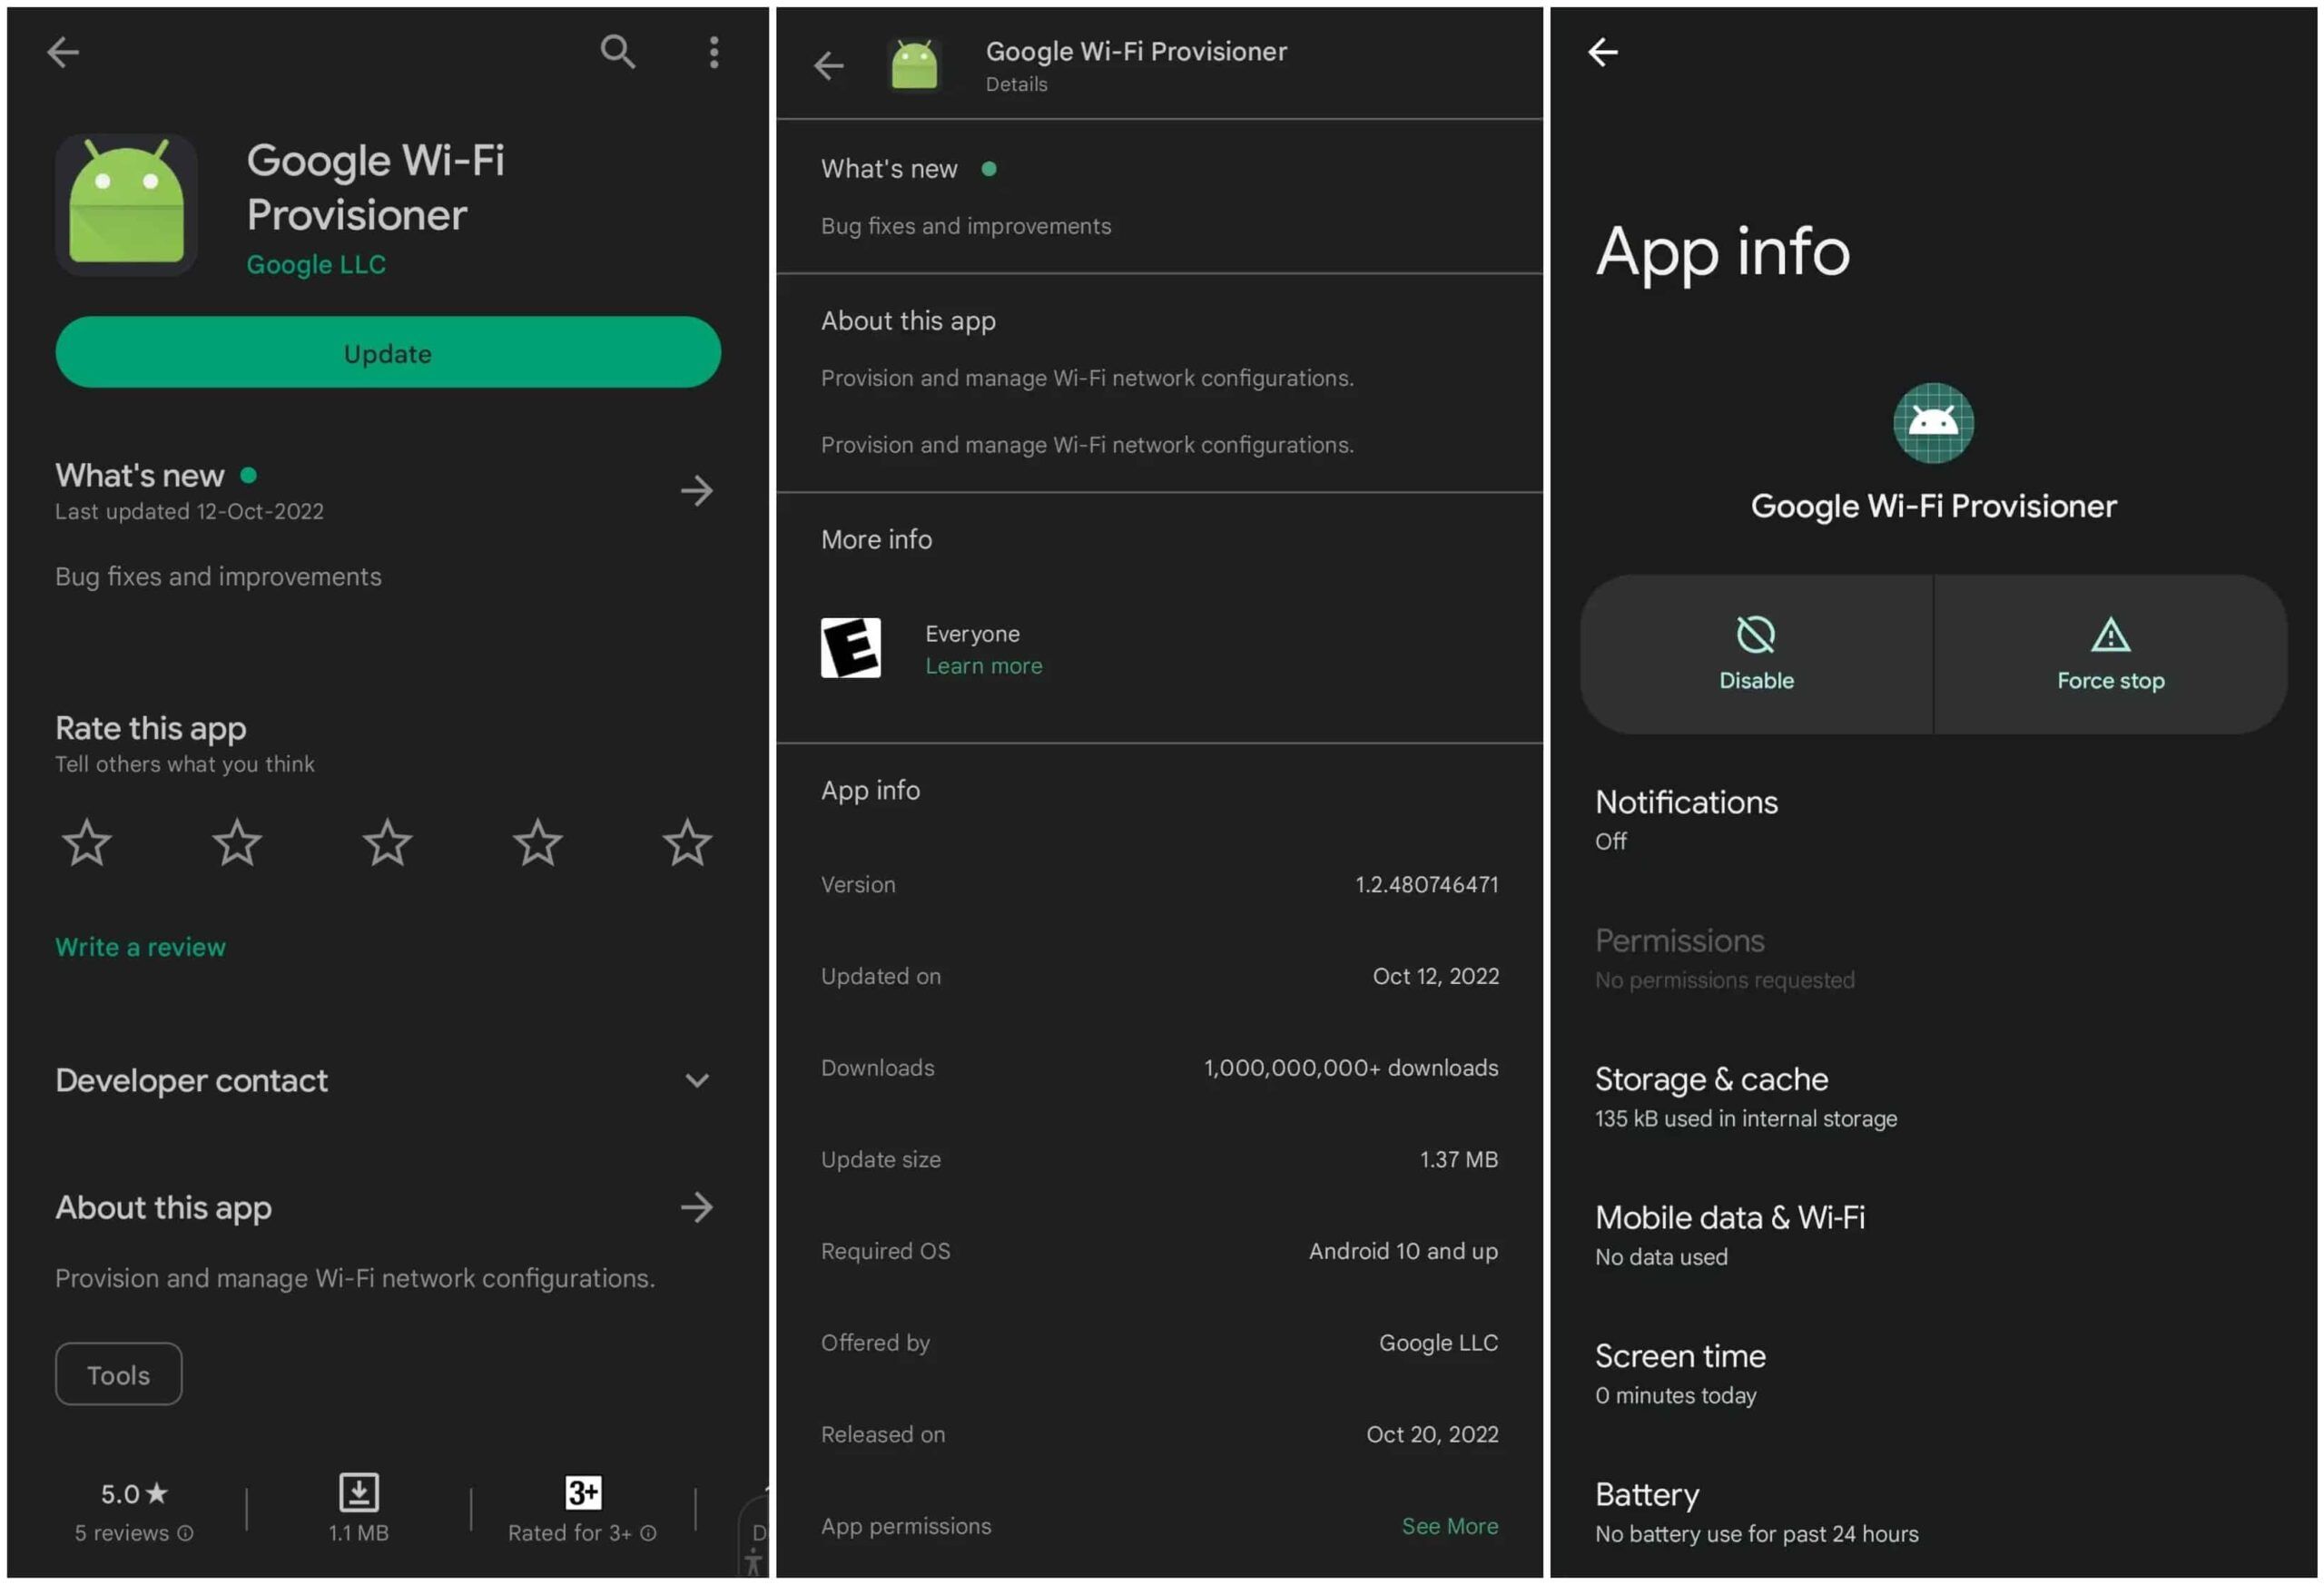Open Notifications settings marked Off

(1686, 818)
